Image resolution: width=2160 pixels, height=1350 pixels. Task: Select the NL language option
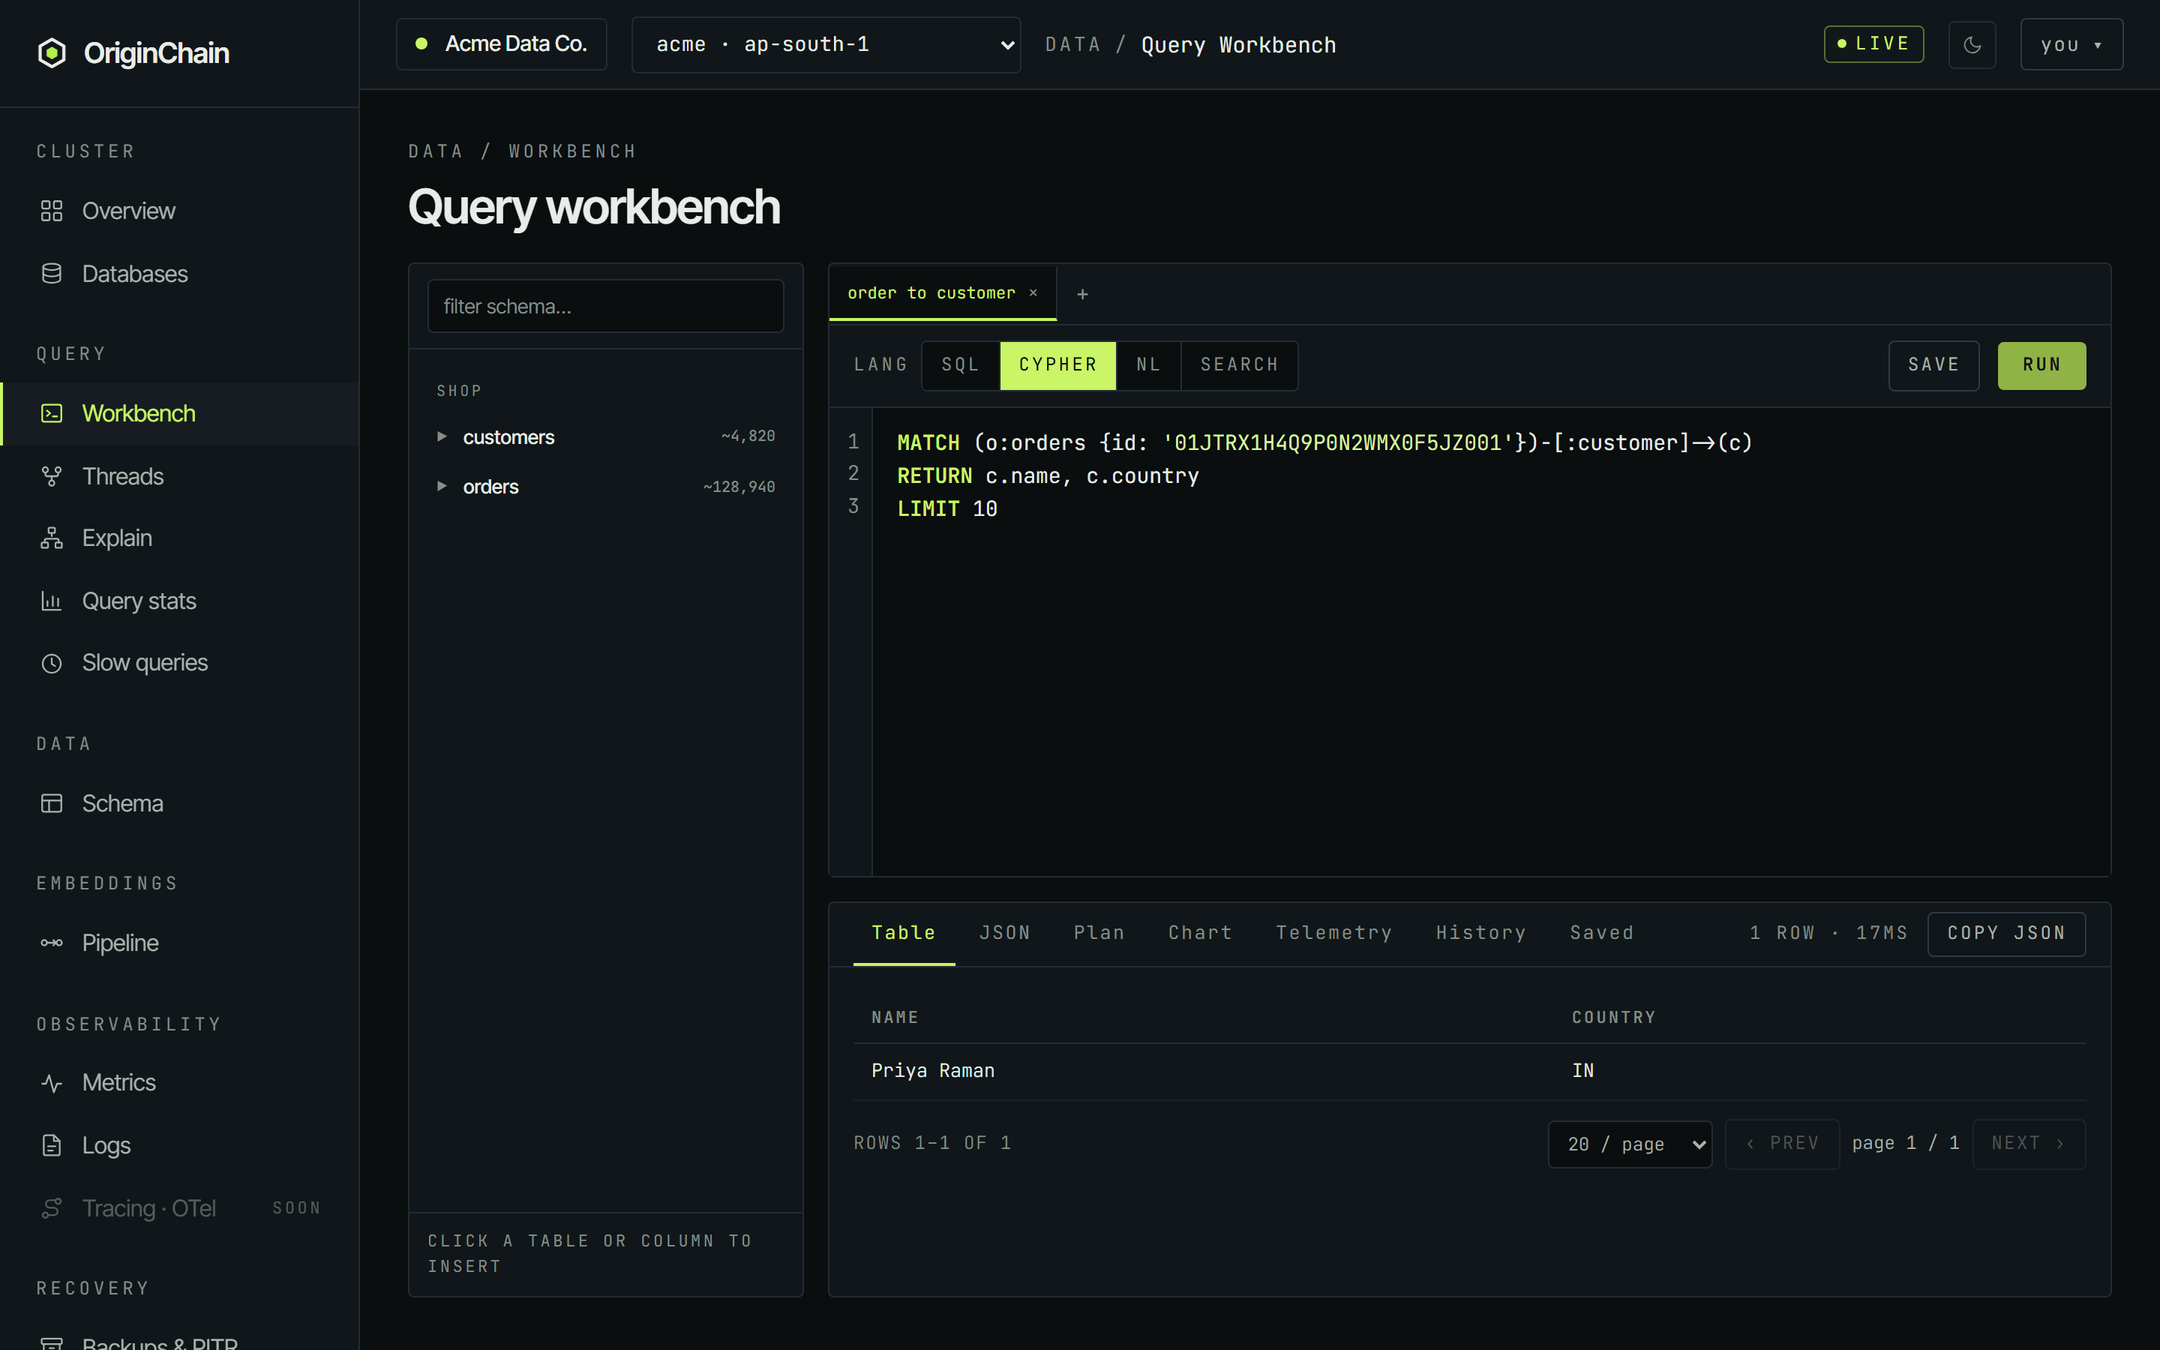pyautogui.click(x=1148, y=365)
